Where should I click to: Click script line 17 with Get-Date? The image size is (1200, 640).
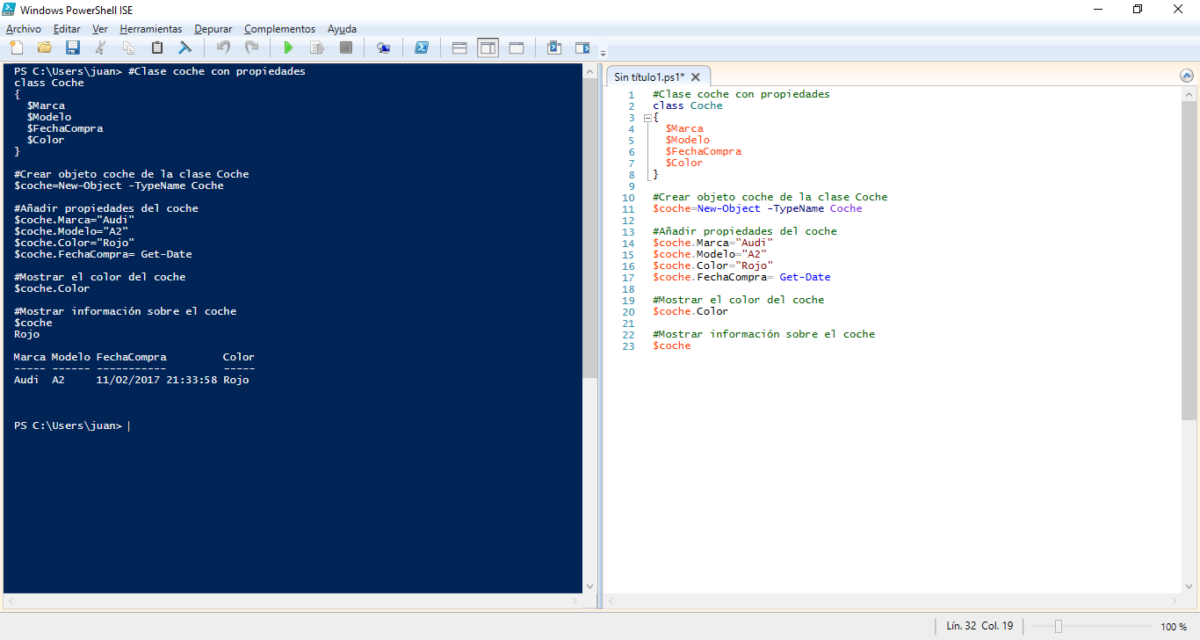pos(741,277)
